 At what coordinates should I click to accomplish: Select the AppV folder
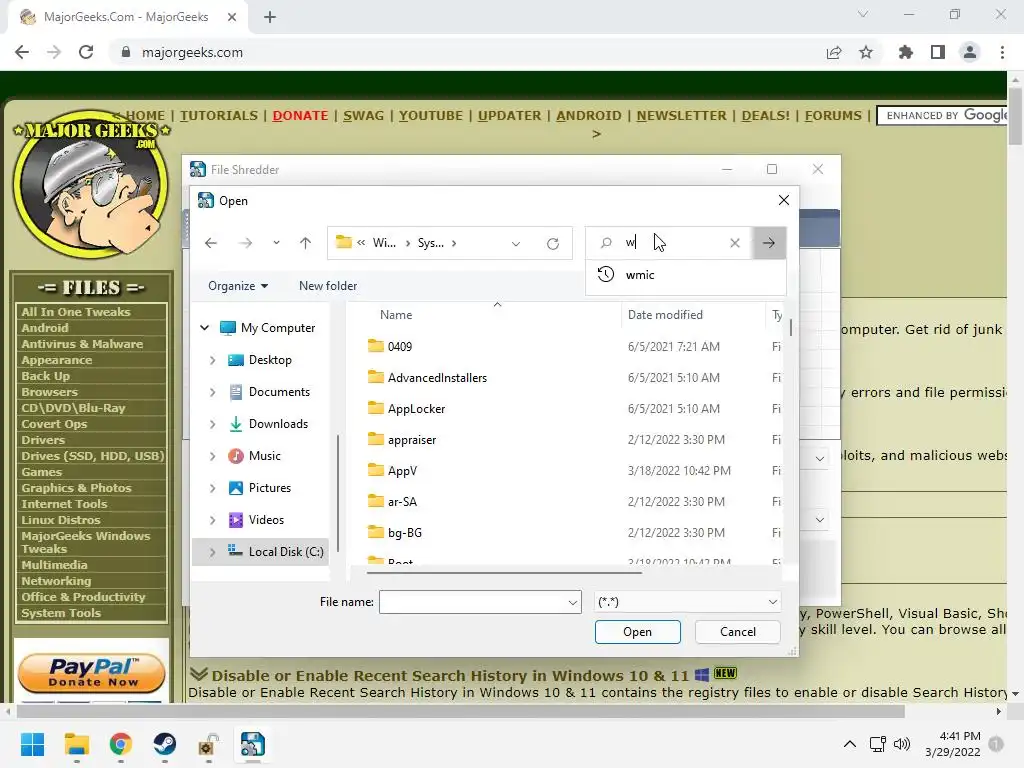(x=392, y=471)
